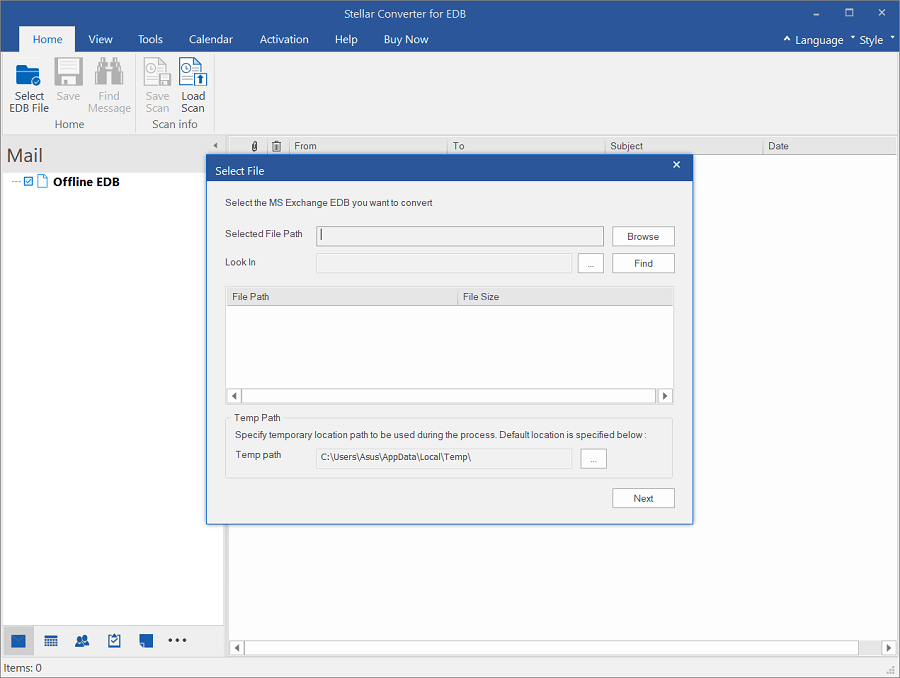Click main message list right scroll arrow

pyautogui.click(x=889, y=648)
